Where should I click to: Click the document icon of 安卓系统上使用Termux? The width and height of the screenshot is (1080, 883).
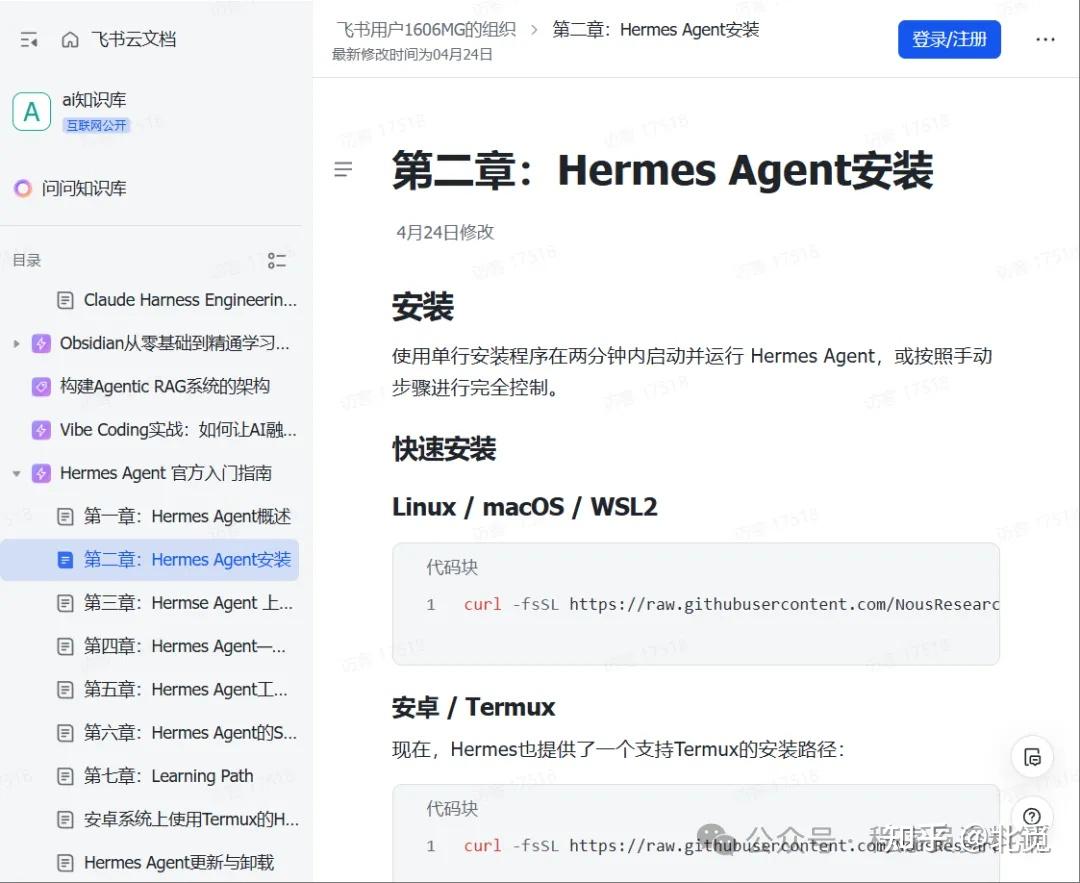(x=65, y=820)
